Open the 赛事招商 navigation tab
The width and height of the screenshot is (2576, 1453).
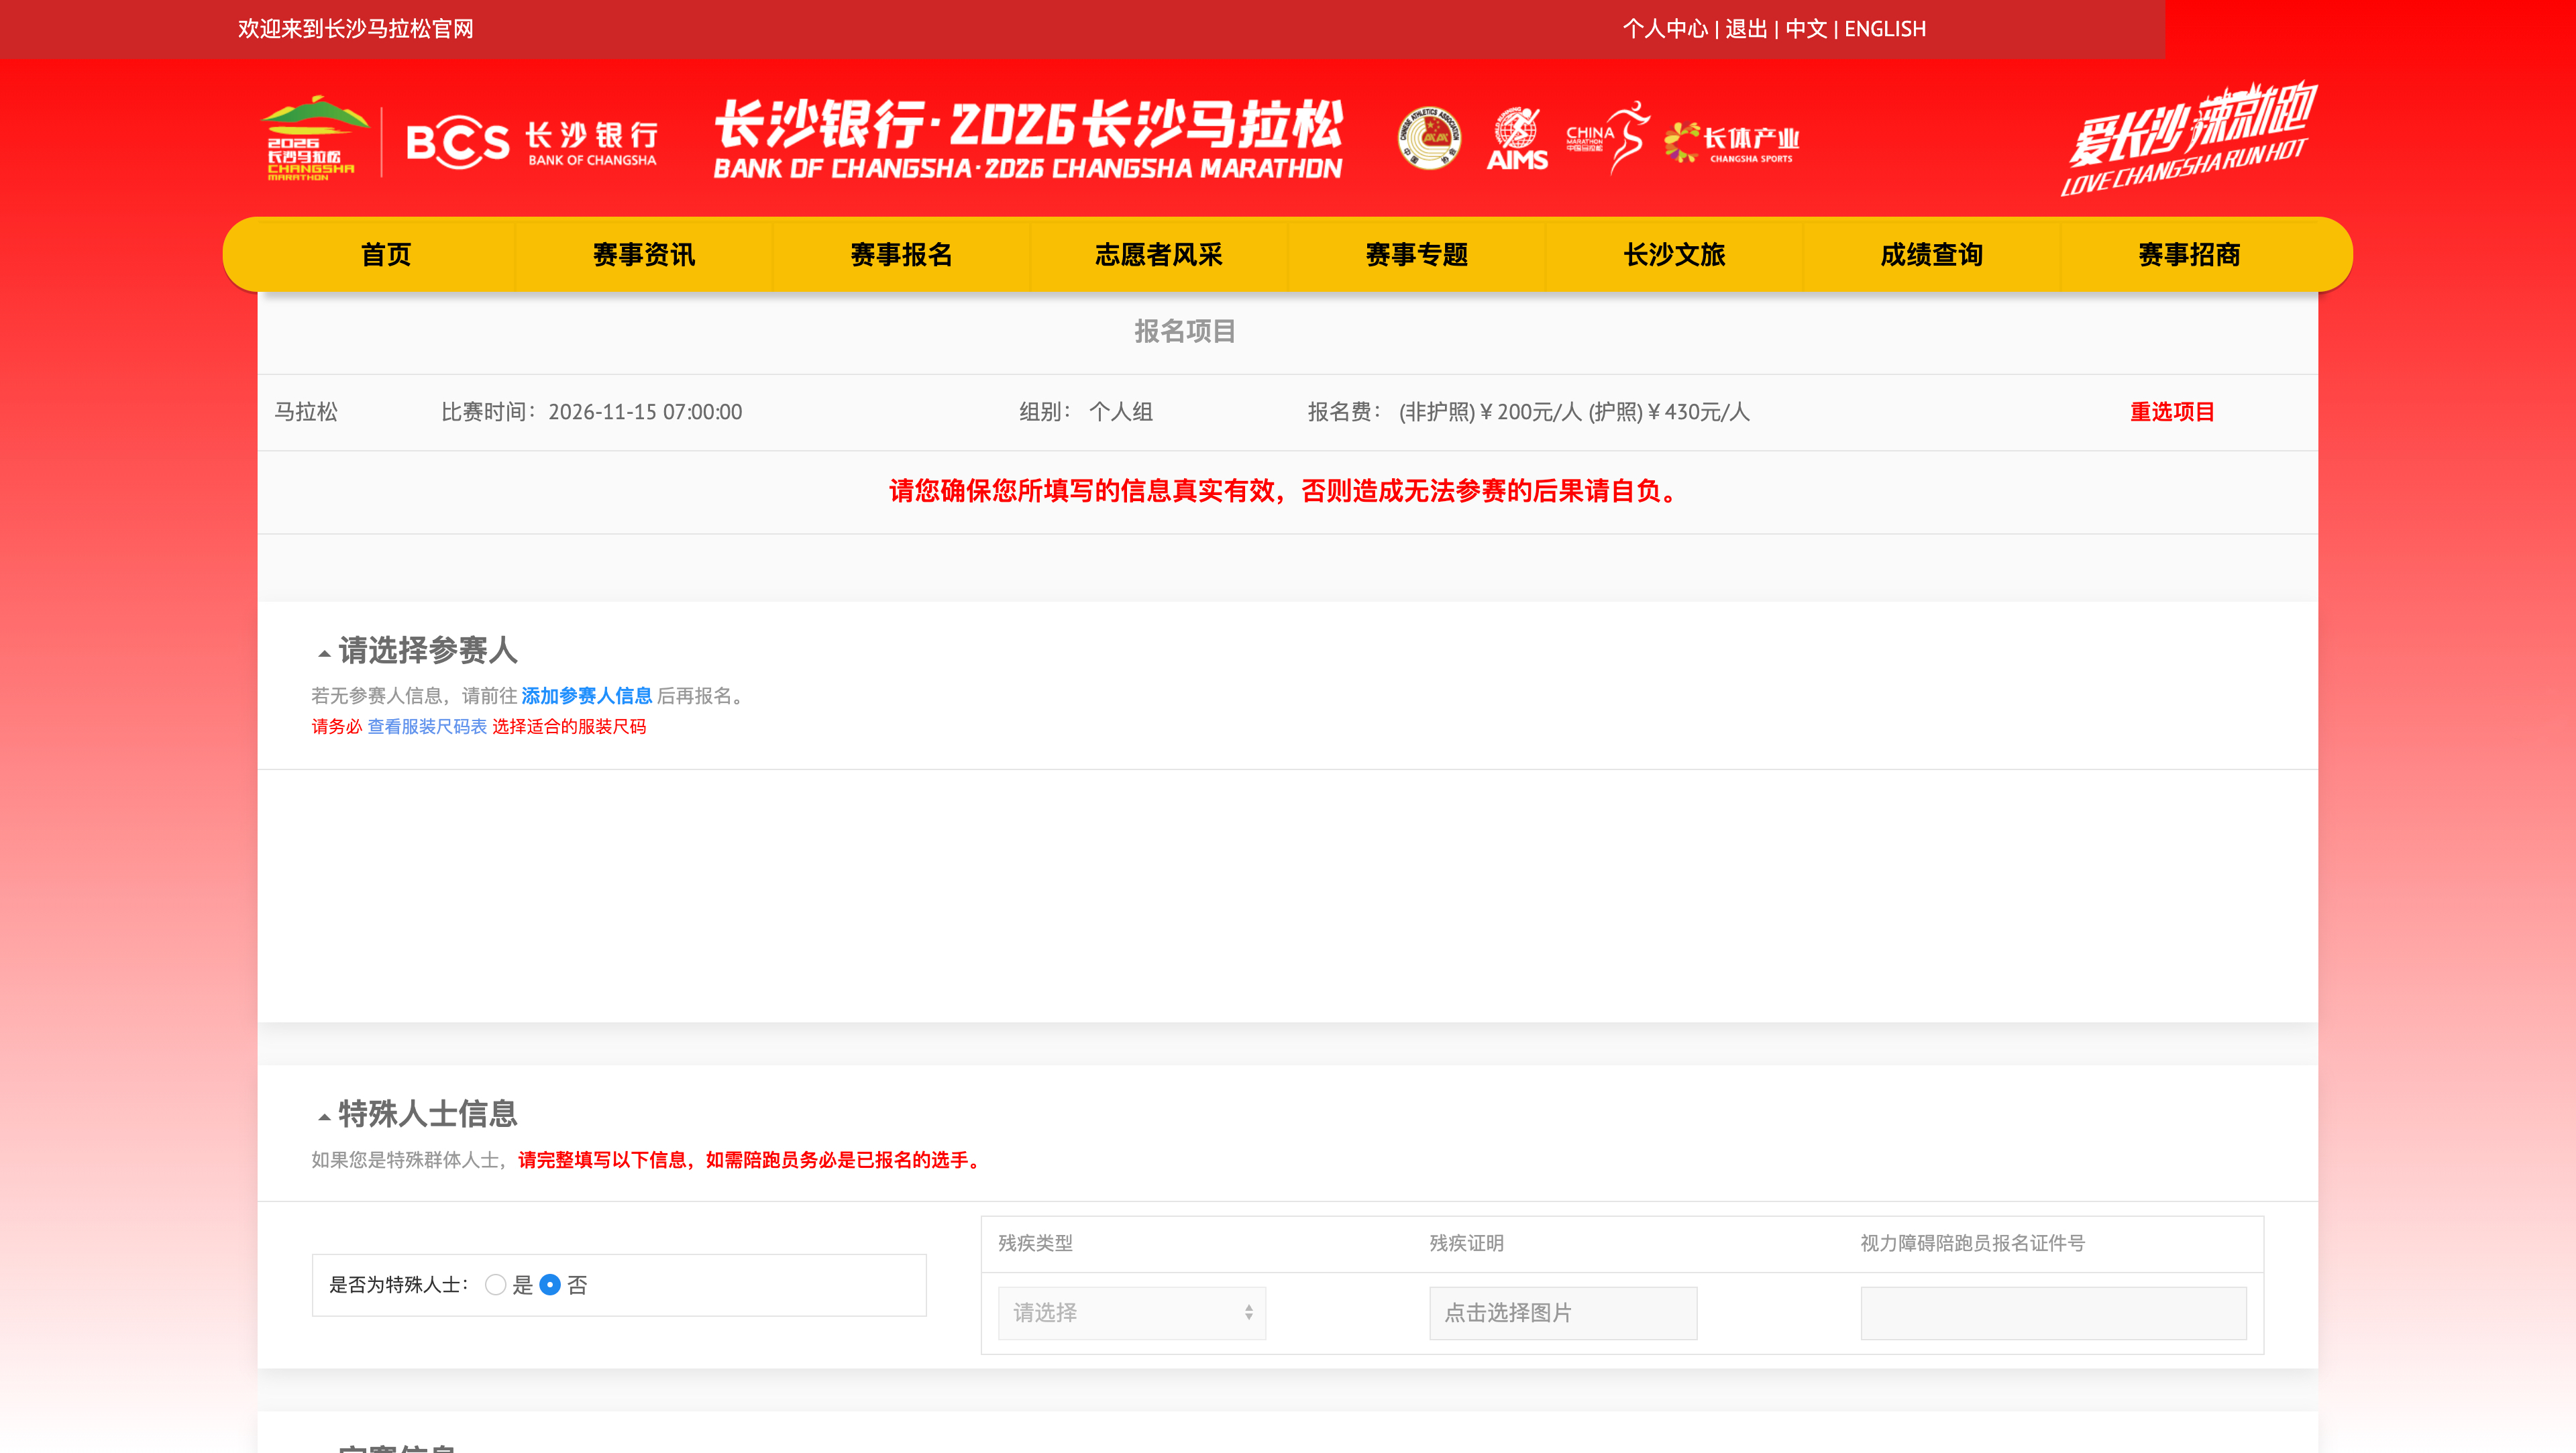tap(2190, 255)
